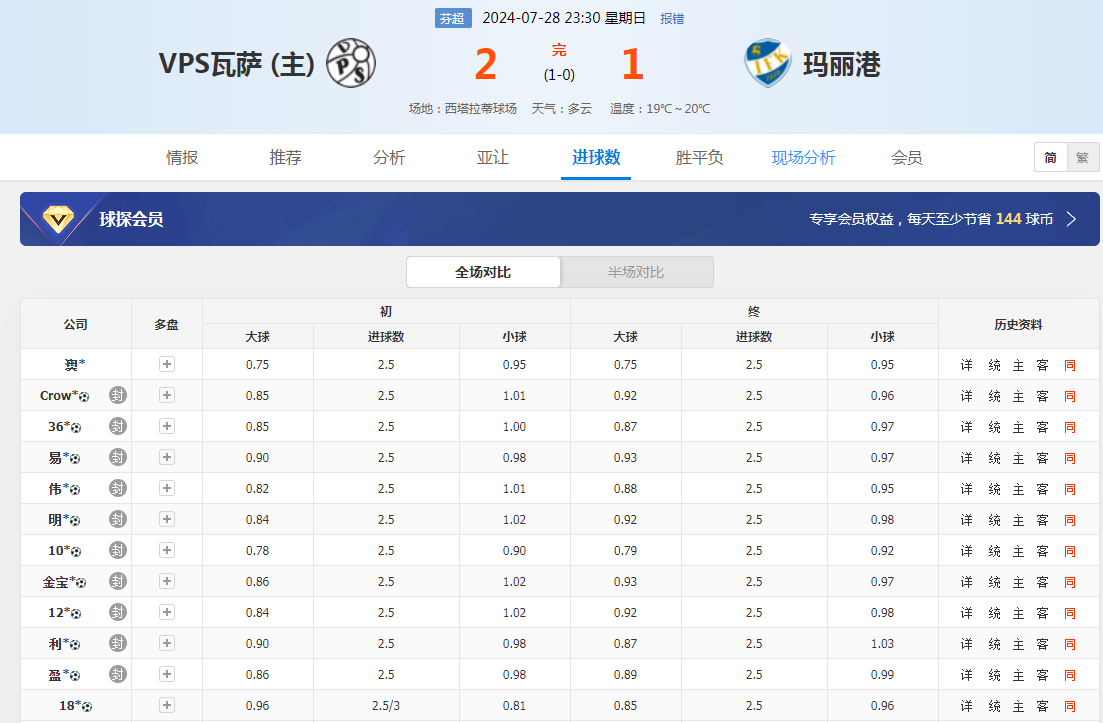Open the 亚让 tab

coord(492,158)
